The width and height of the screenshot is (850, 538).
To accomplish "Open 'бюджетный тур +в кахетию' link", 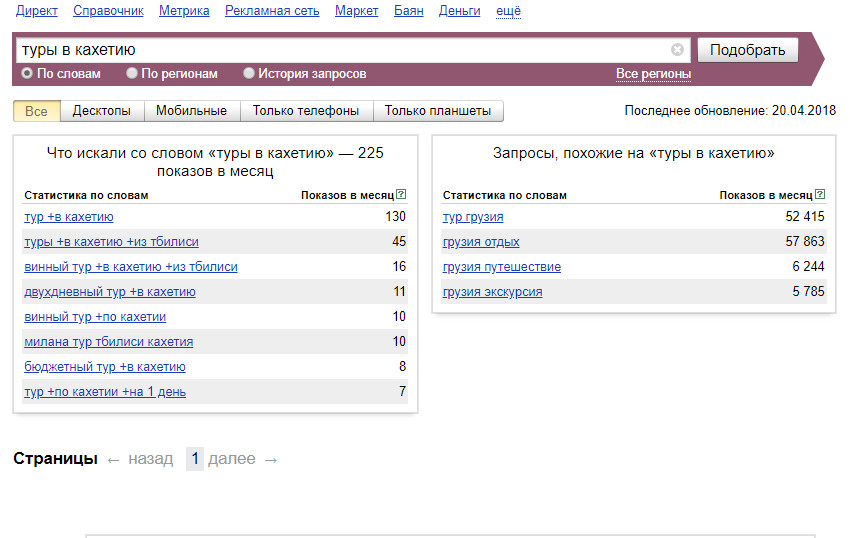I will click(105, 367).
